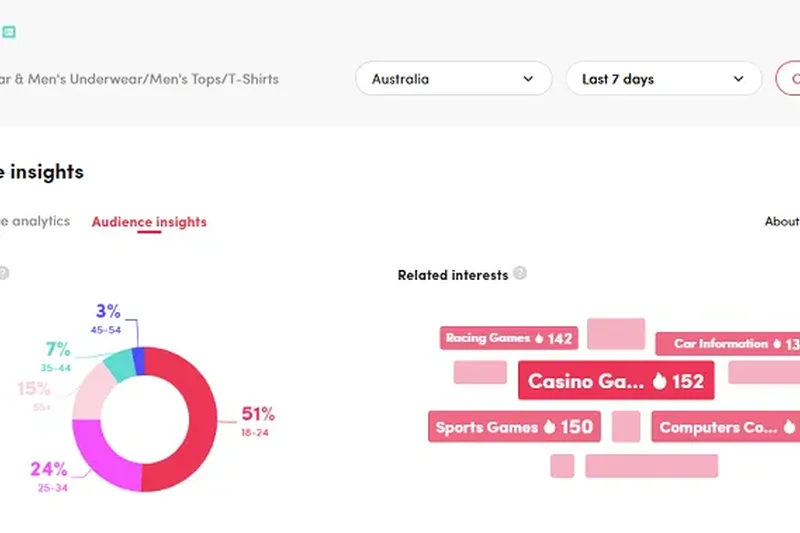
Task: Click the flame icon on Sports Games tag
Action: click(x=548, y=427)
